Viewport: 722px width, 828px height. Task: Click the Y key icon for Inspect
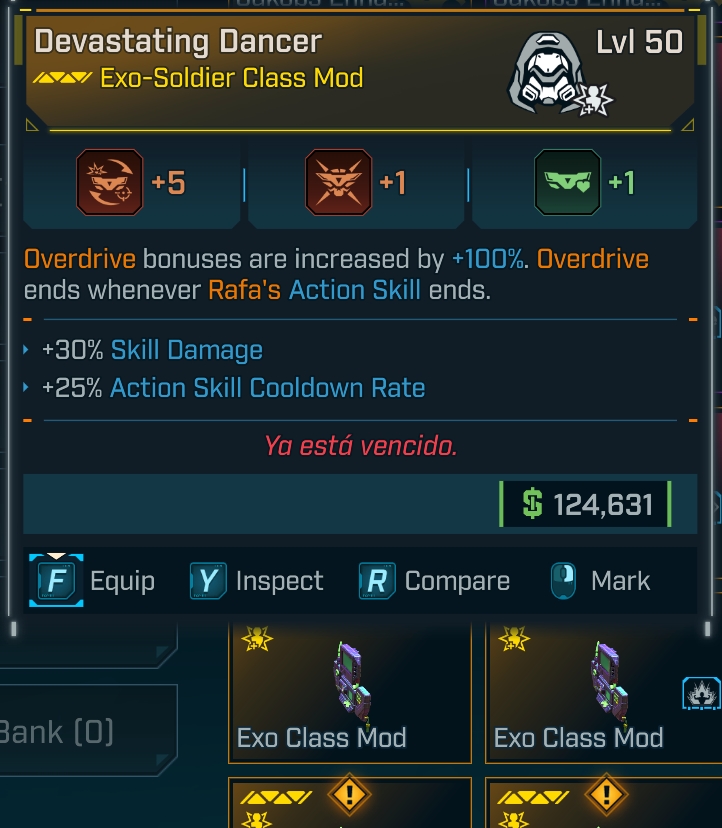point(208,581)
